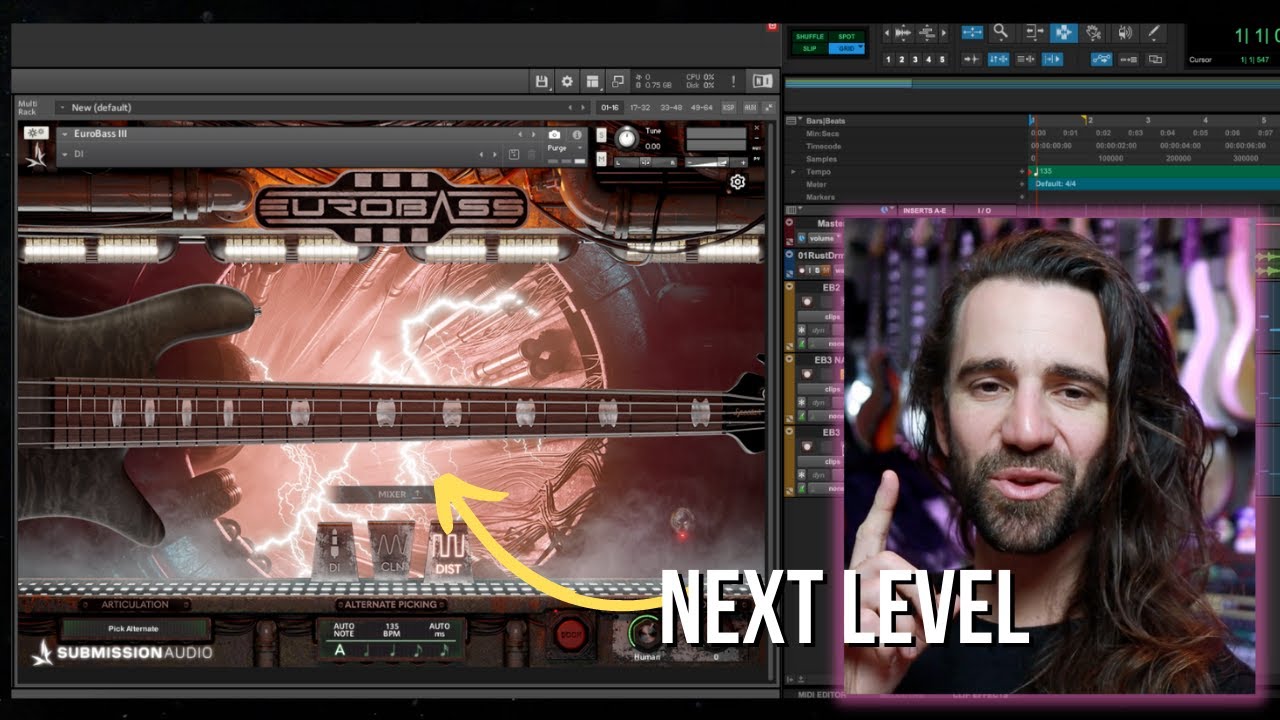1280x720 pixels.
Task: Open EuroBass III info icon
Action: click(577, 135)
